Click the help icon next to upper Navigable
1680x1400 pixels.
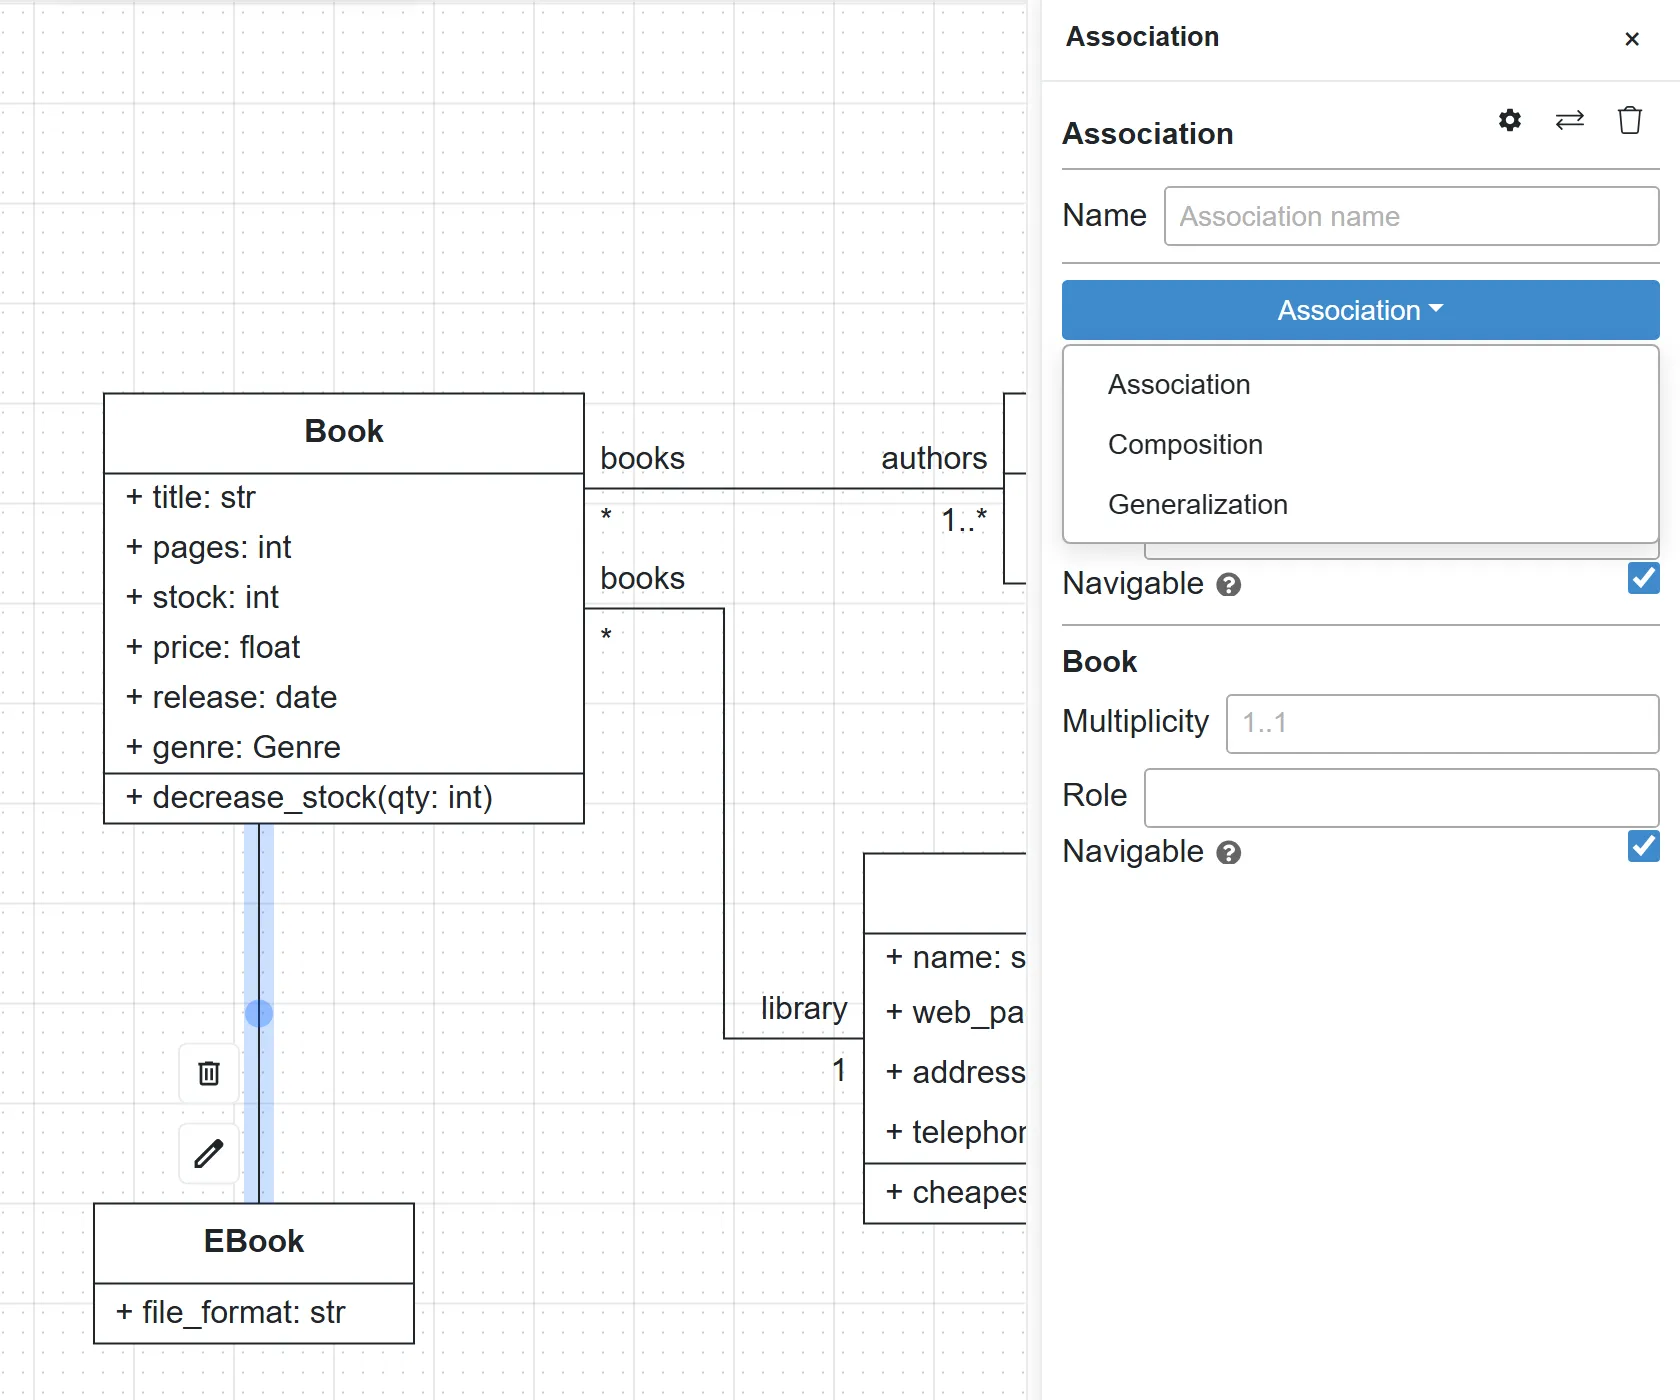[1229, 585]
